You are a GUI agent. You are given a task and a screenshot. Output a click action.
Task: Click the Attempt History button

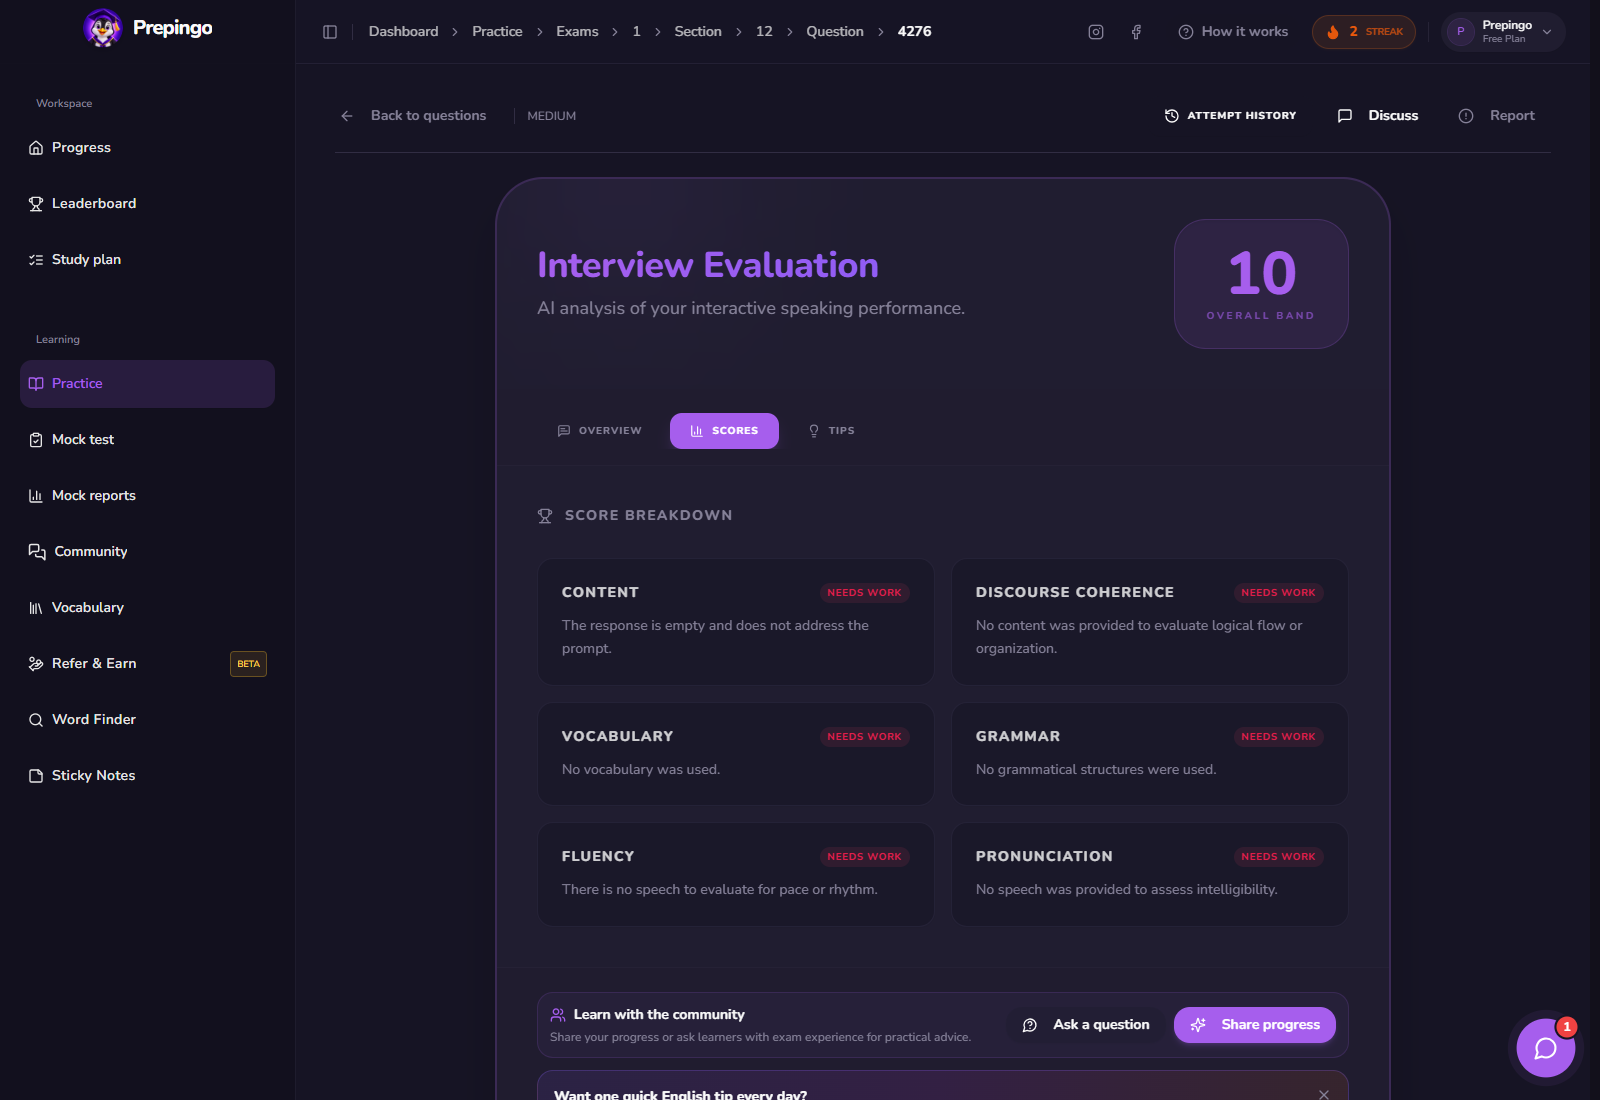pyautogui.click(x=1230, y=116)
